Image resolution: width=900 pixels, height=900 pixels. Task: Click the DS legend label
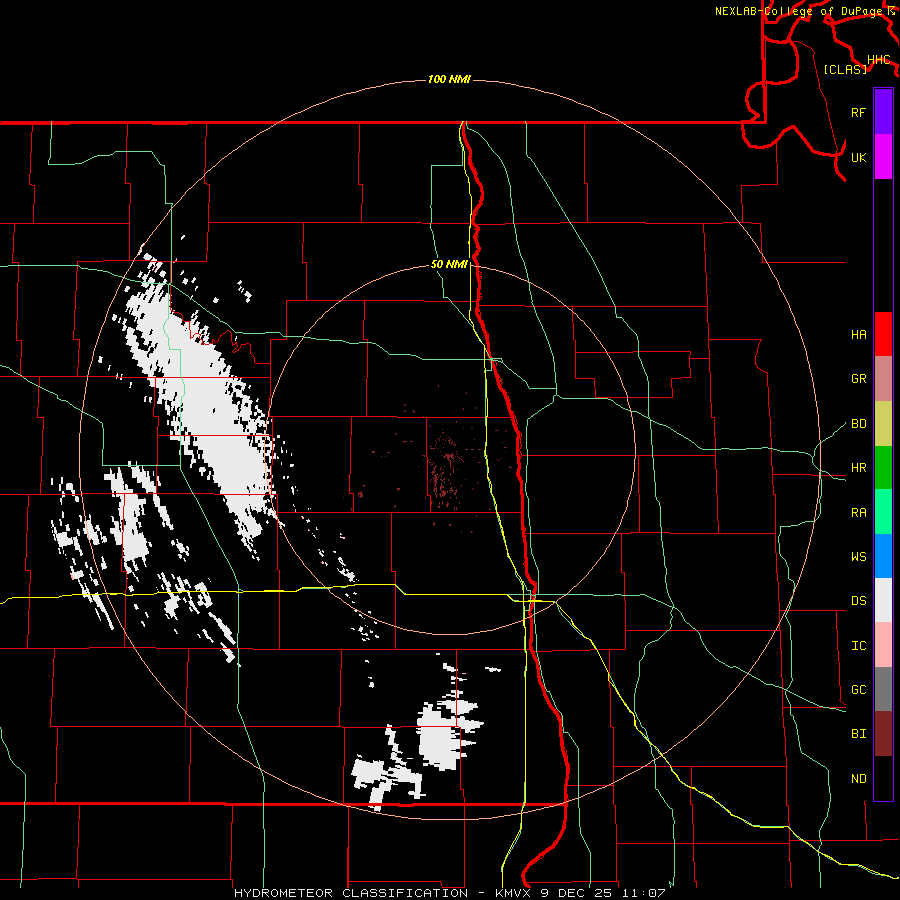(859, 601)
